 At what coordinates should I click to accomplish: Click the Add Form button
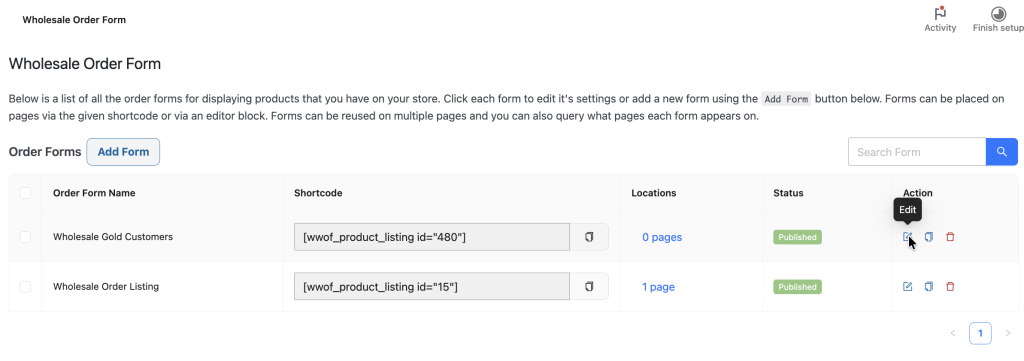point(123,152)
